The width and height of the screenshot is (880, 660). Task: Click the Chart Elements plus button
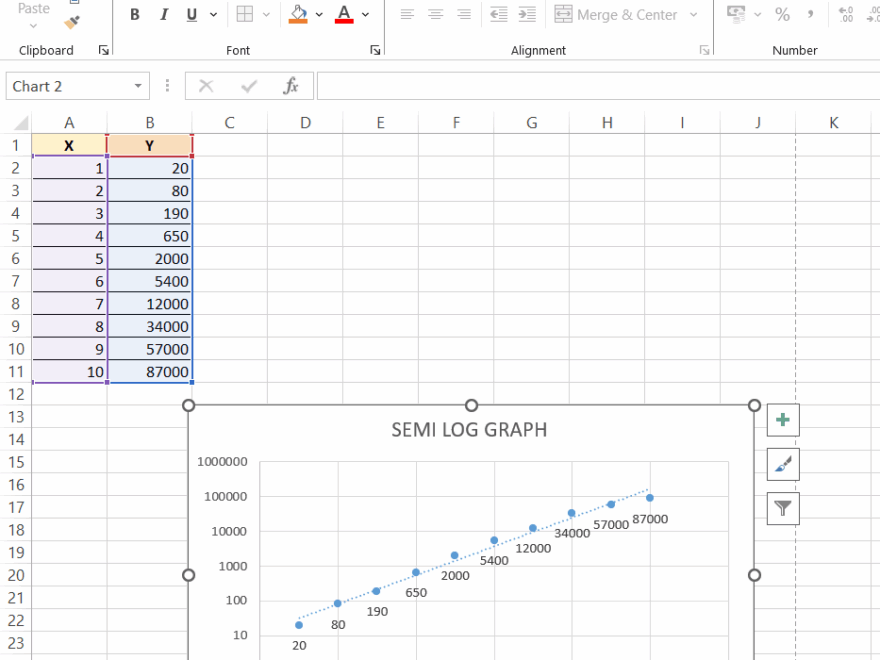click(782, 420)
